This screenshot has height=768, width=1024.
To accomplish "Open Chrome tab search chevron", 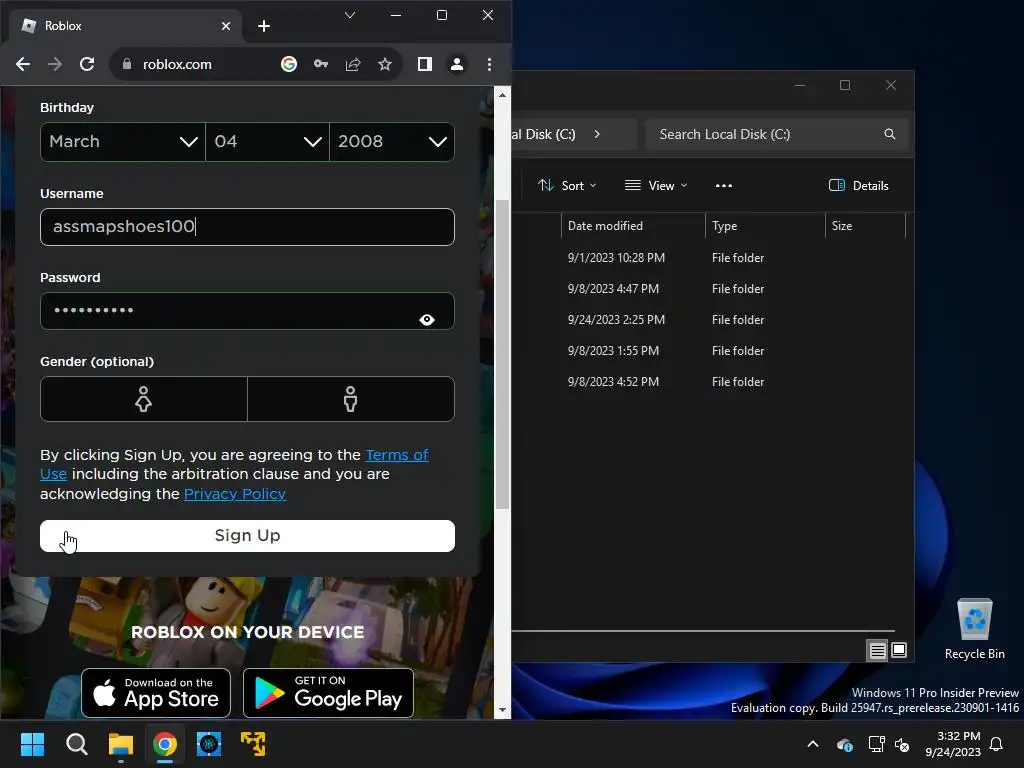I will point(350,15).
